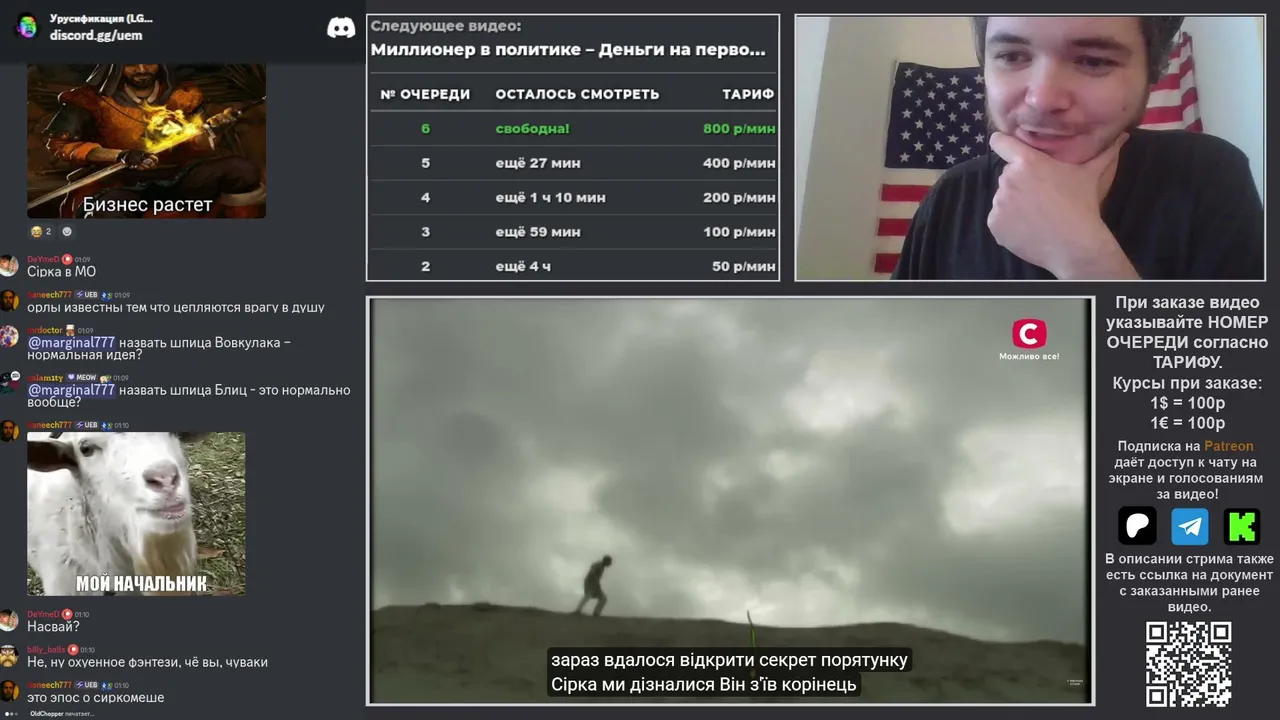
Task: Click the avatar beside the Вовкулака message
Action: coord(9,337)
